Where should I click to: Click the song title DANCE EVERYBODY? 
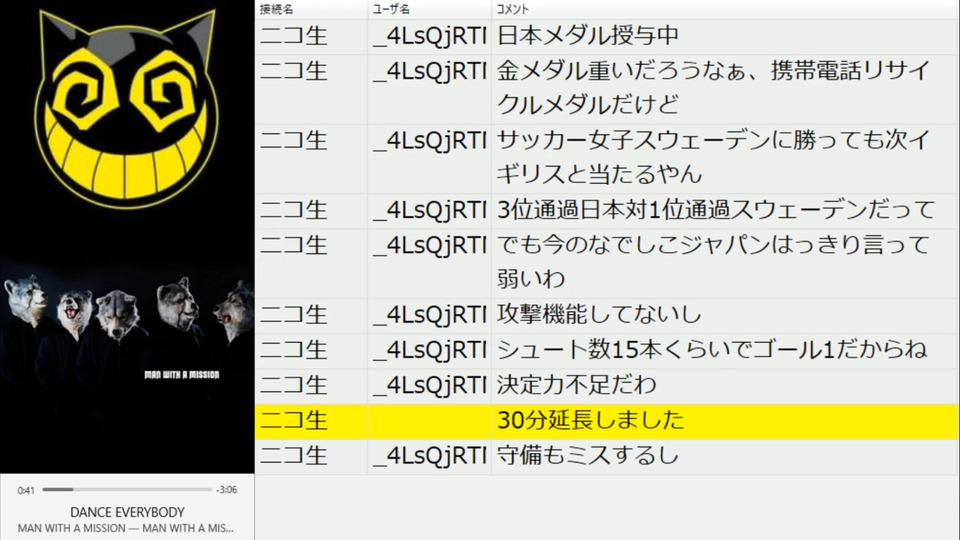point(127,512)
